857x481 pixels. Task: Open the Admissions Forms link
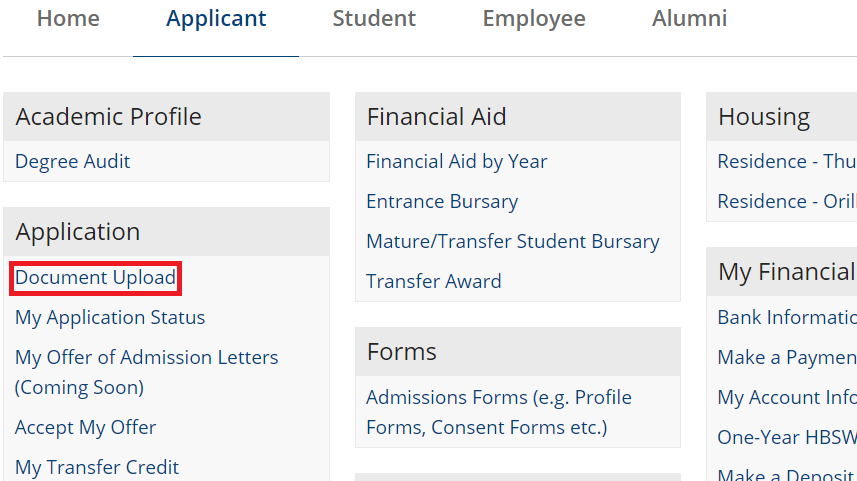pyautogui.click(x=499, y=398)
